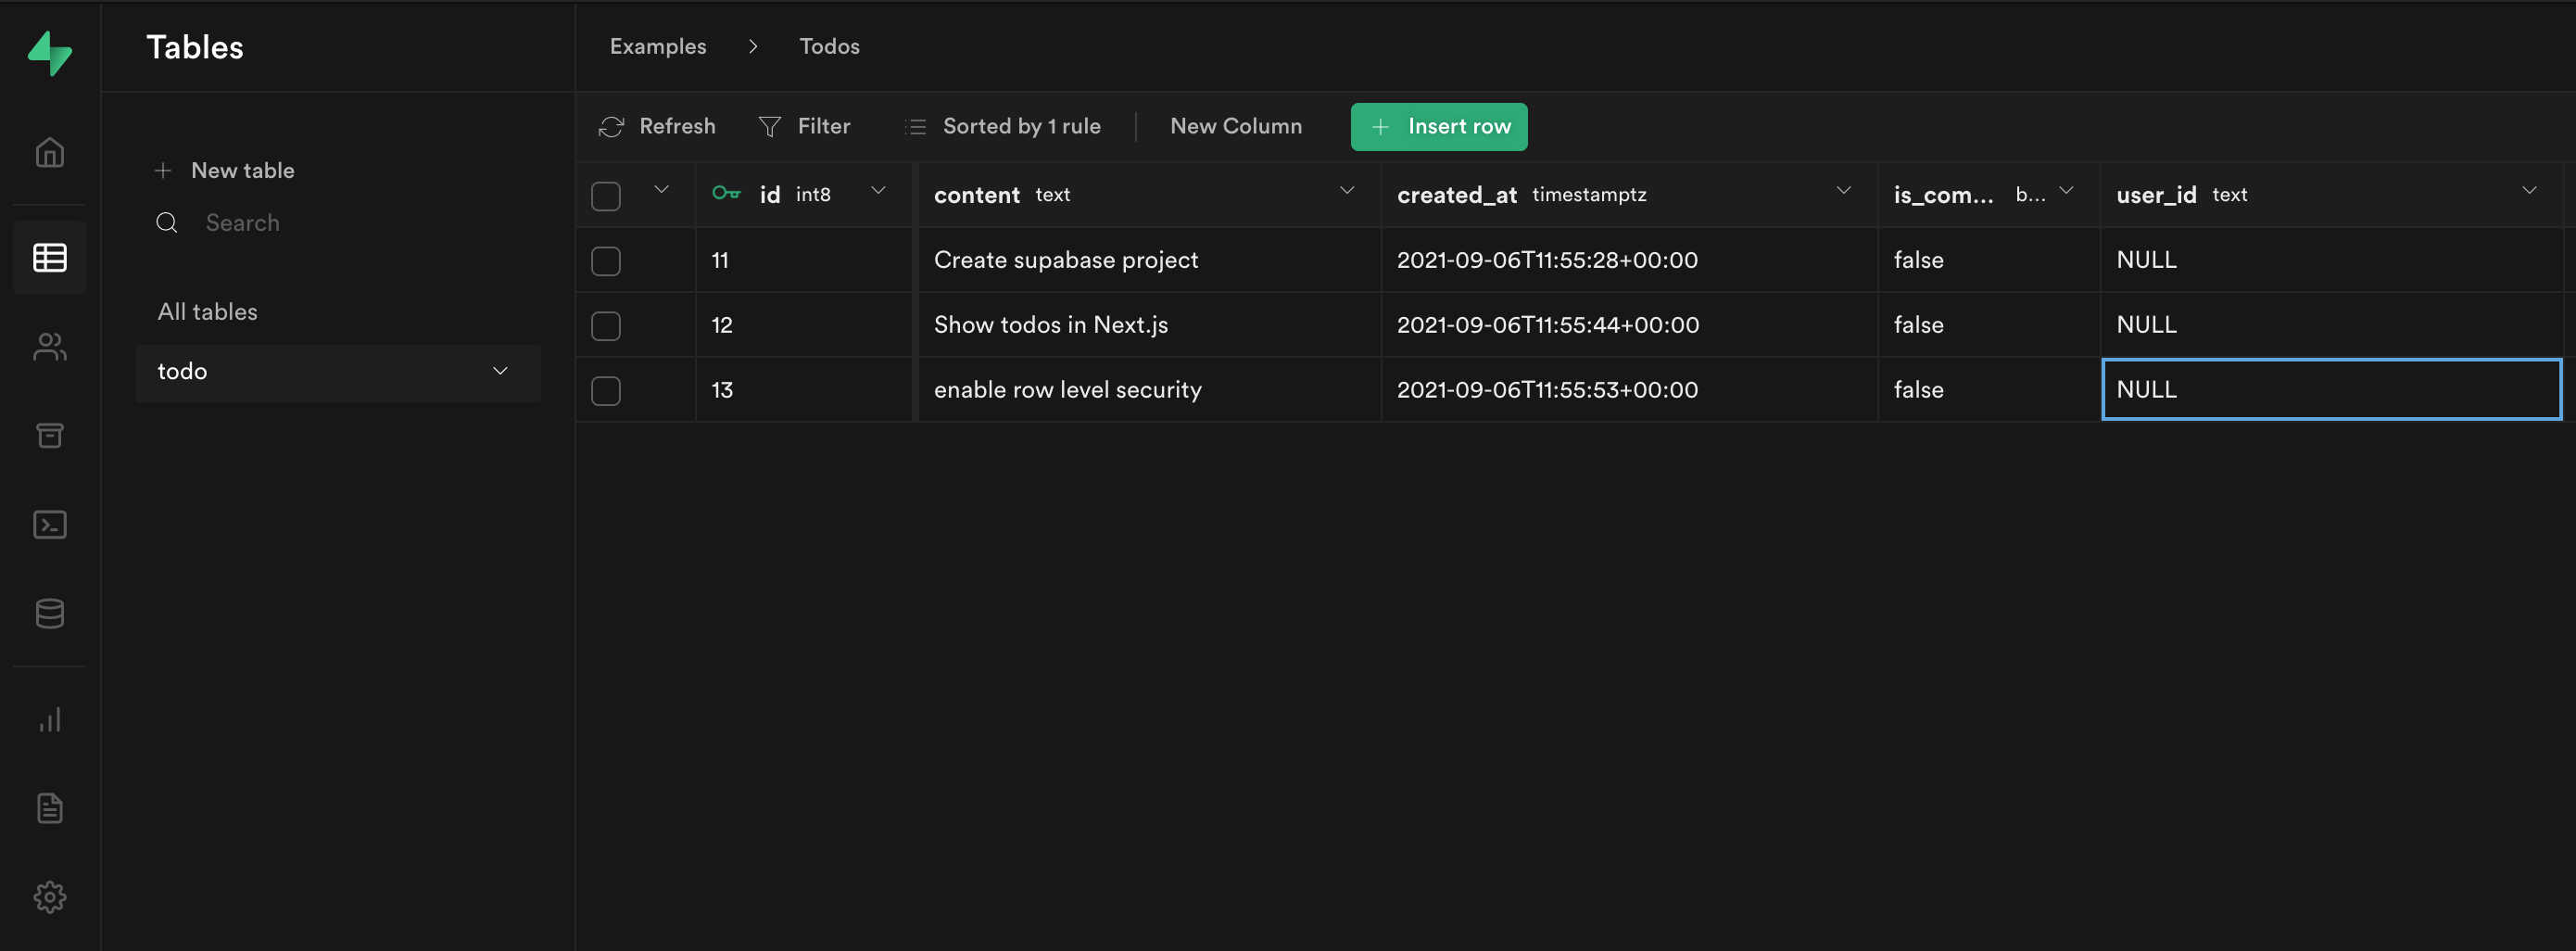The height and width of the screenshot is (951, 2576).
Task: Select id cell with value 12
Action: [x=803, y=325]
